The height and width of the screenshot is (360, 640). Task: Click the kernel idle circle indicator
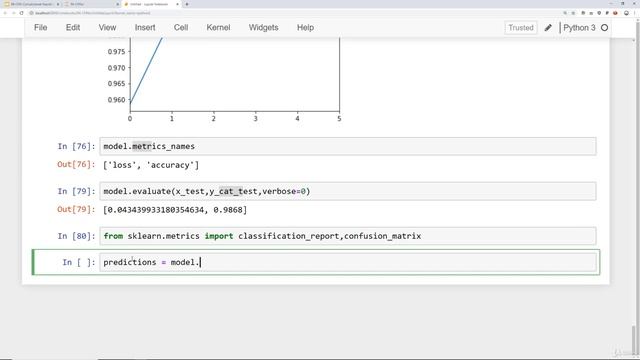604,28
